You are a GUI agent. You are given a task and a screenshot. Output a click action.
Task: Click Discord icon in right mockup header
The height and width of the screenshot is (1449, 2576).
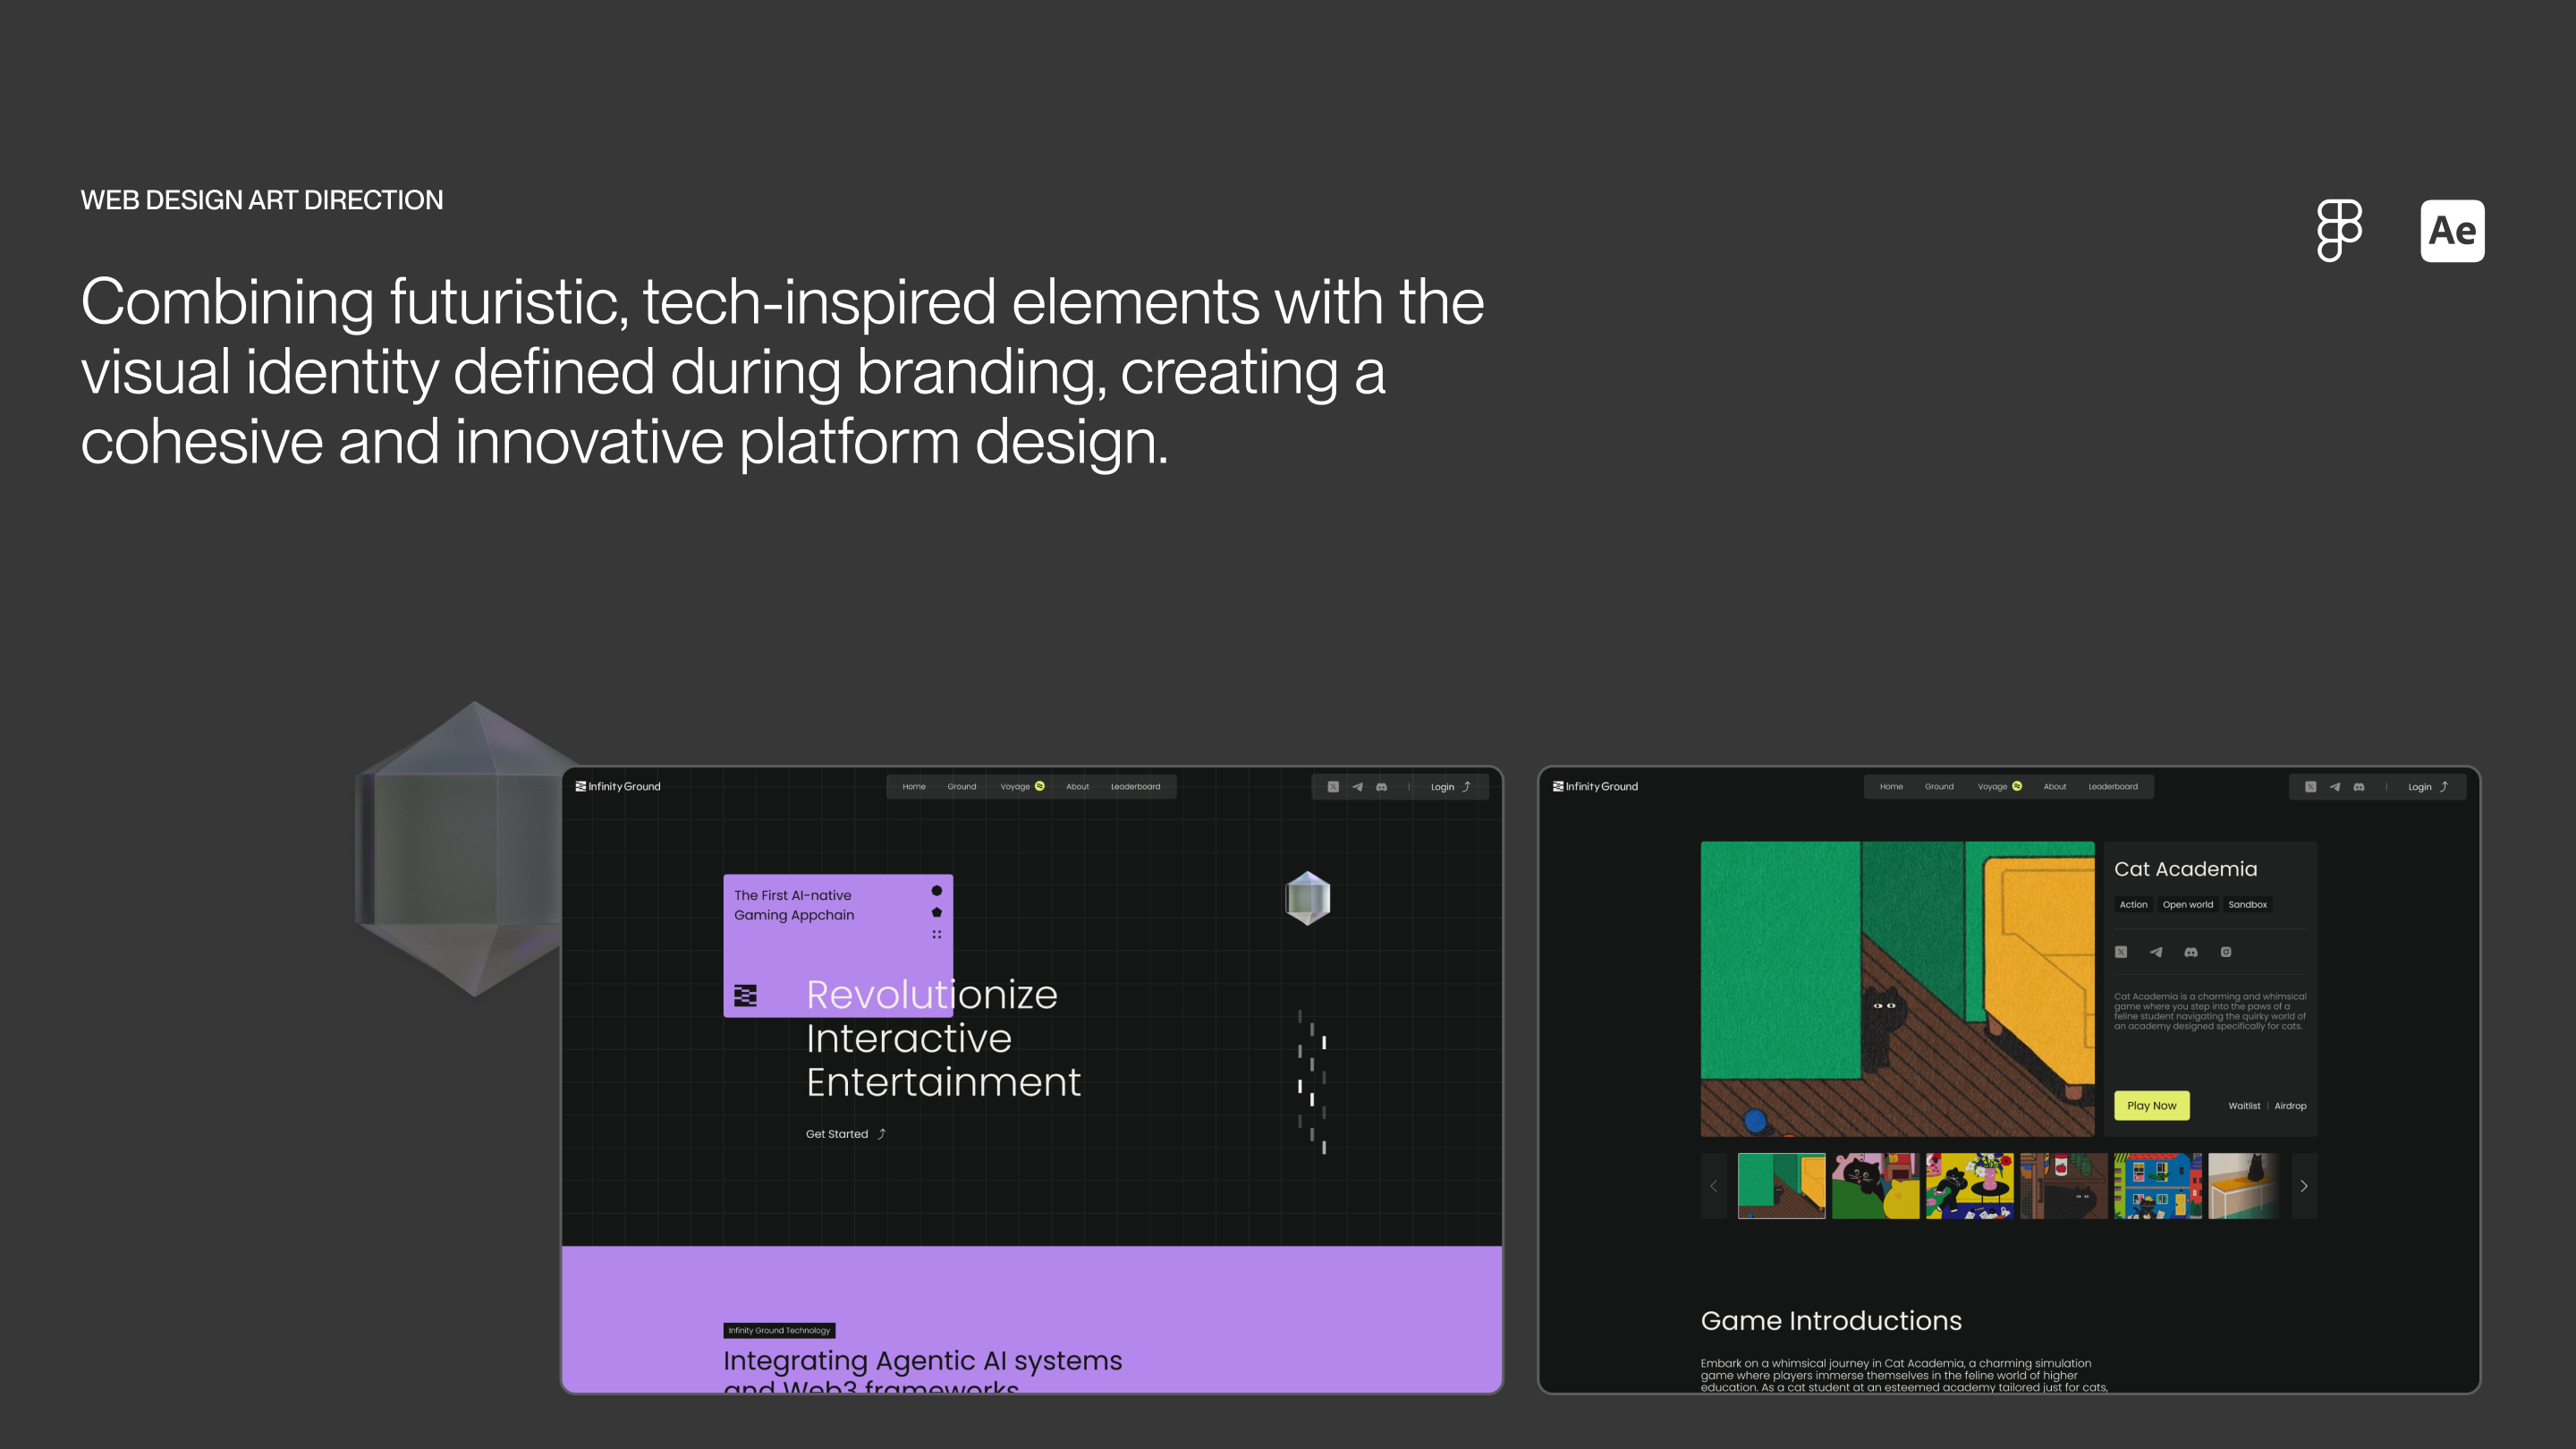(2359, 787)
